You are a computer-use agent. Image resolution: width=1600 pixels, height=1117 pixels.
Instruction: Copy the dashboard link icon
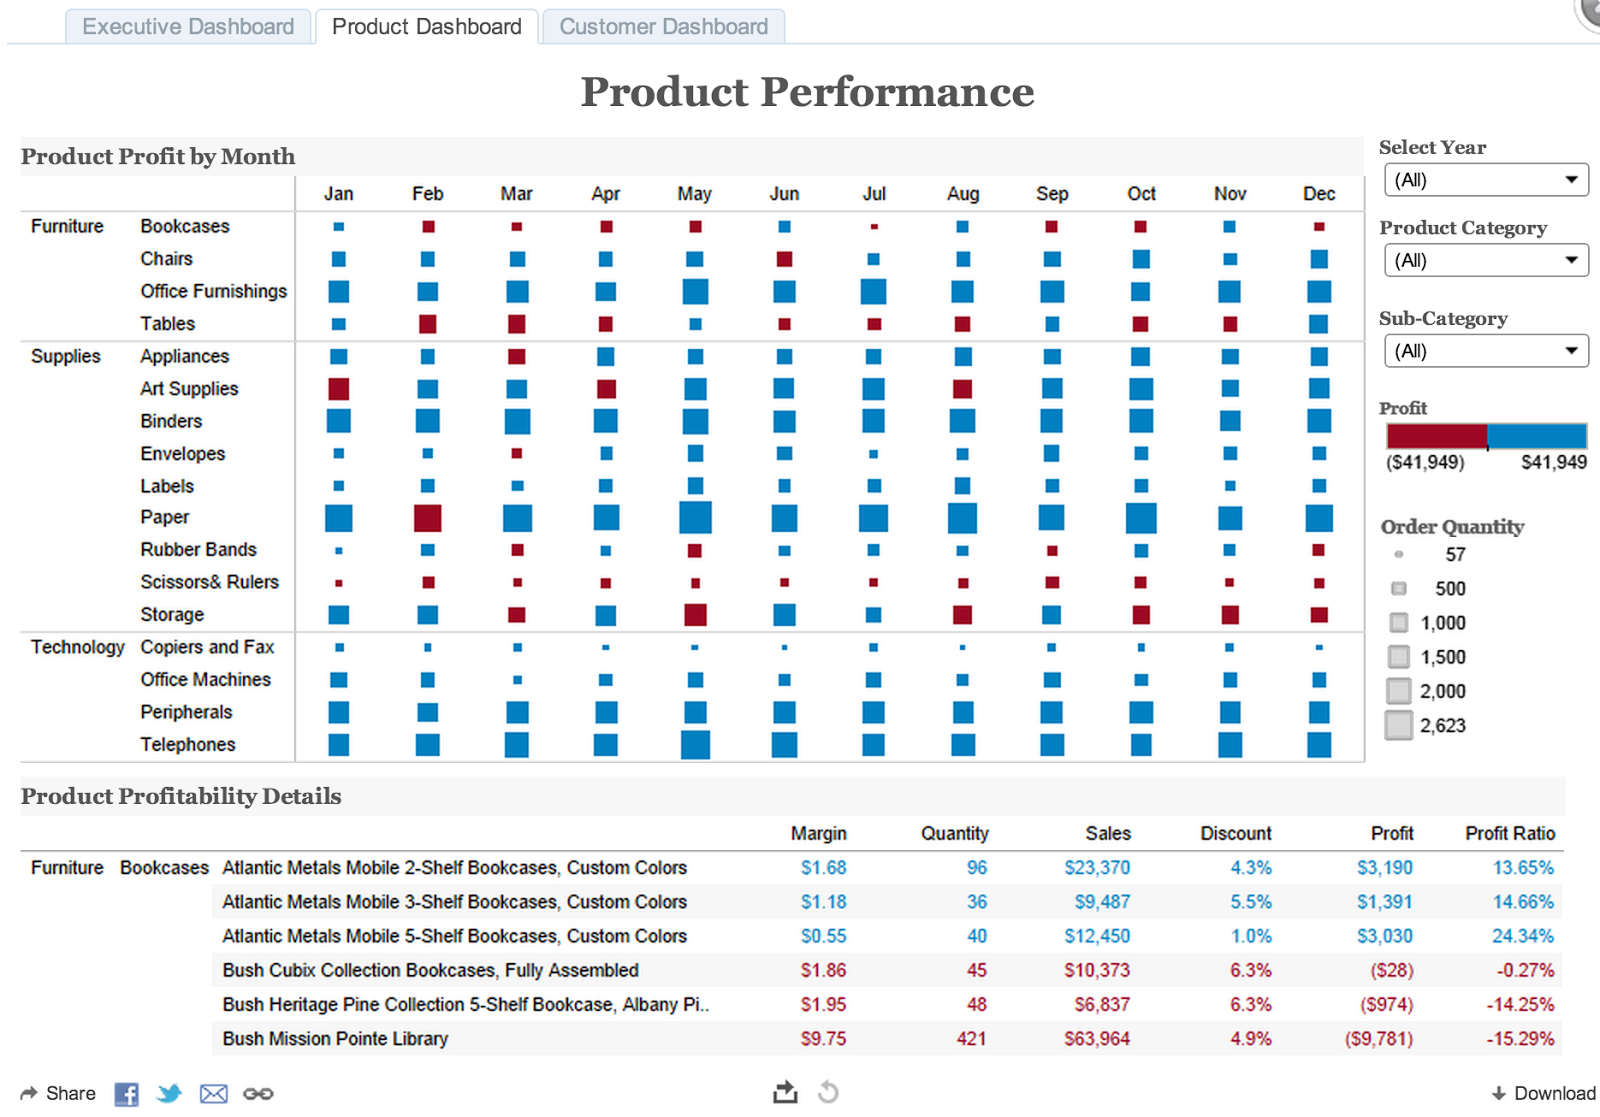click(258, 1094)
